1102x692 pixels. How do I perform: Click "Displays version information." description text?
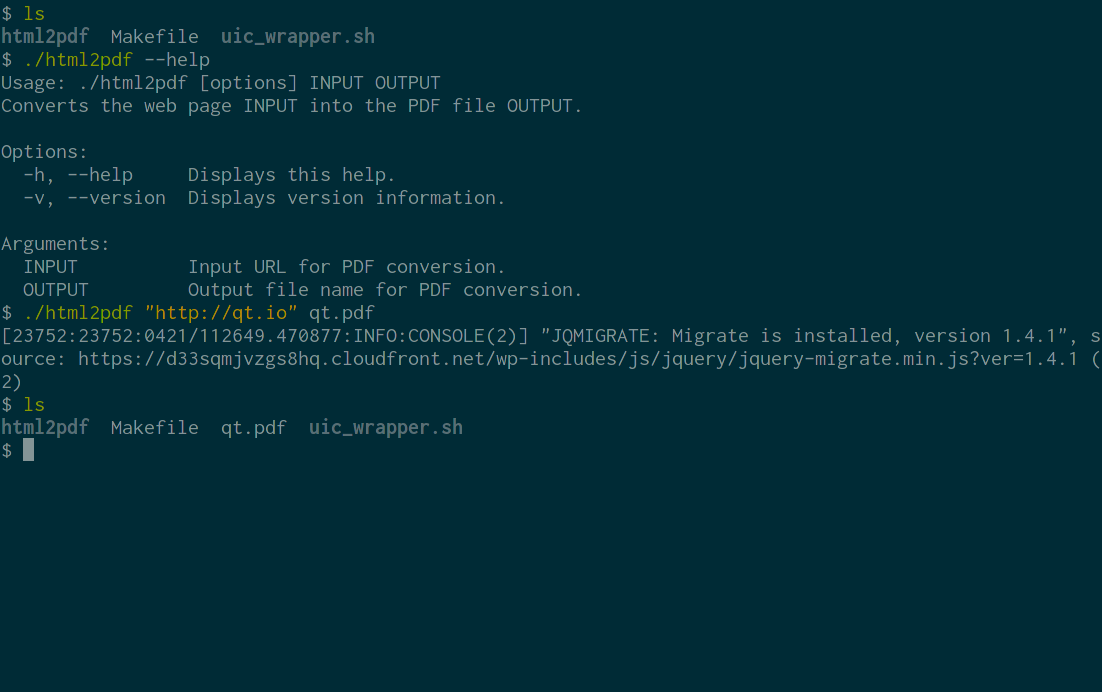pos(346,198)
